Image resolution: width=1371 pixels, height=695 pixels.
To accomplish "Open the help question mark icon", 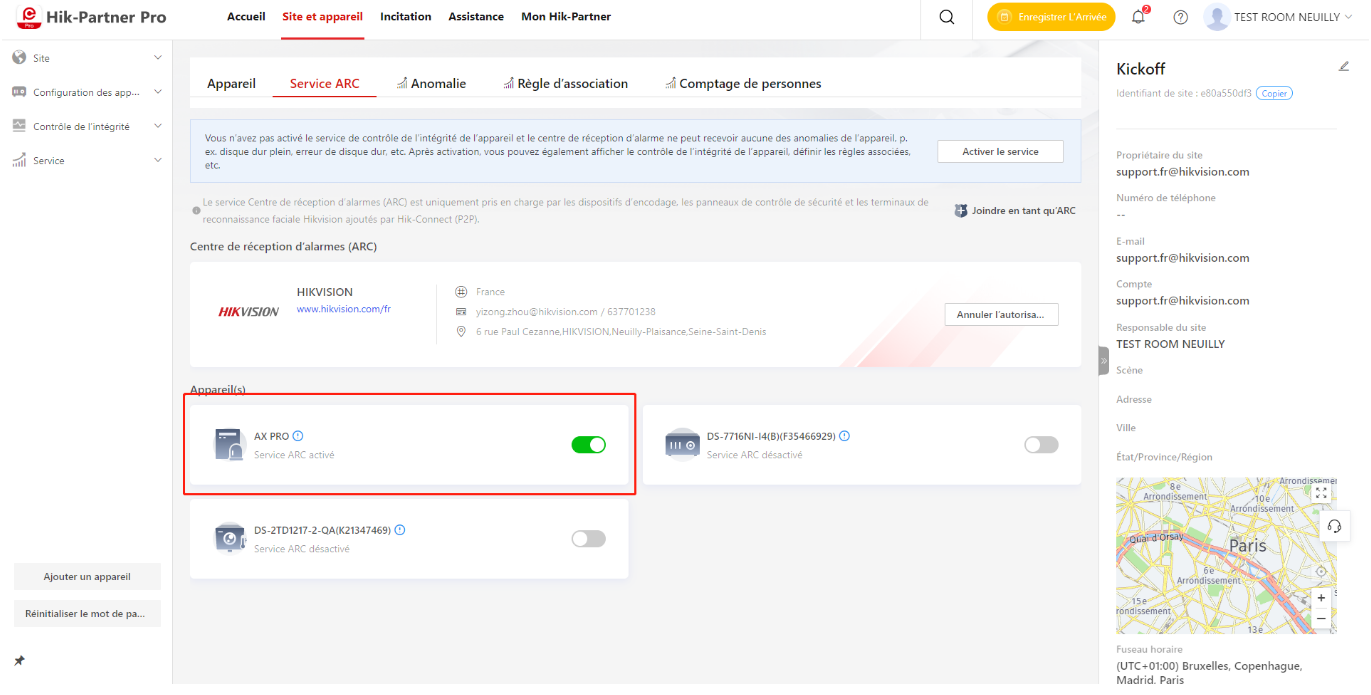I will [x=1181, y=17].
